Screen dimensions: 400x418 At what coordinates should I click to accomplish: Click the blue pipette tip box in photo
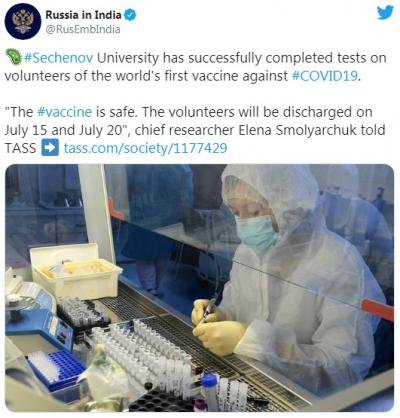pos(57,369)
